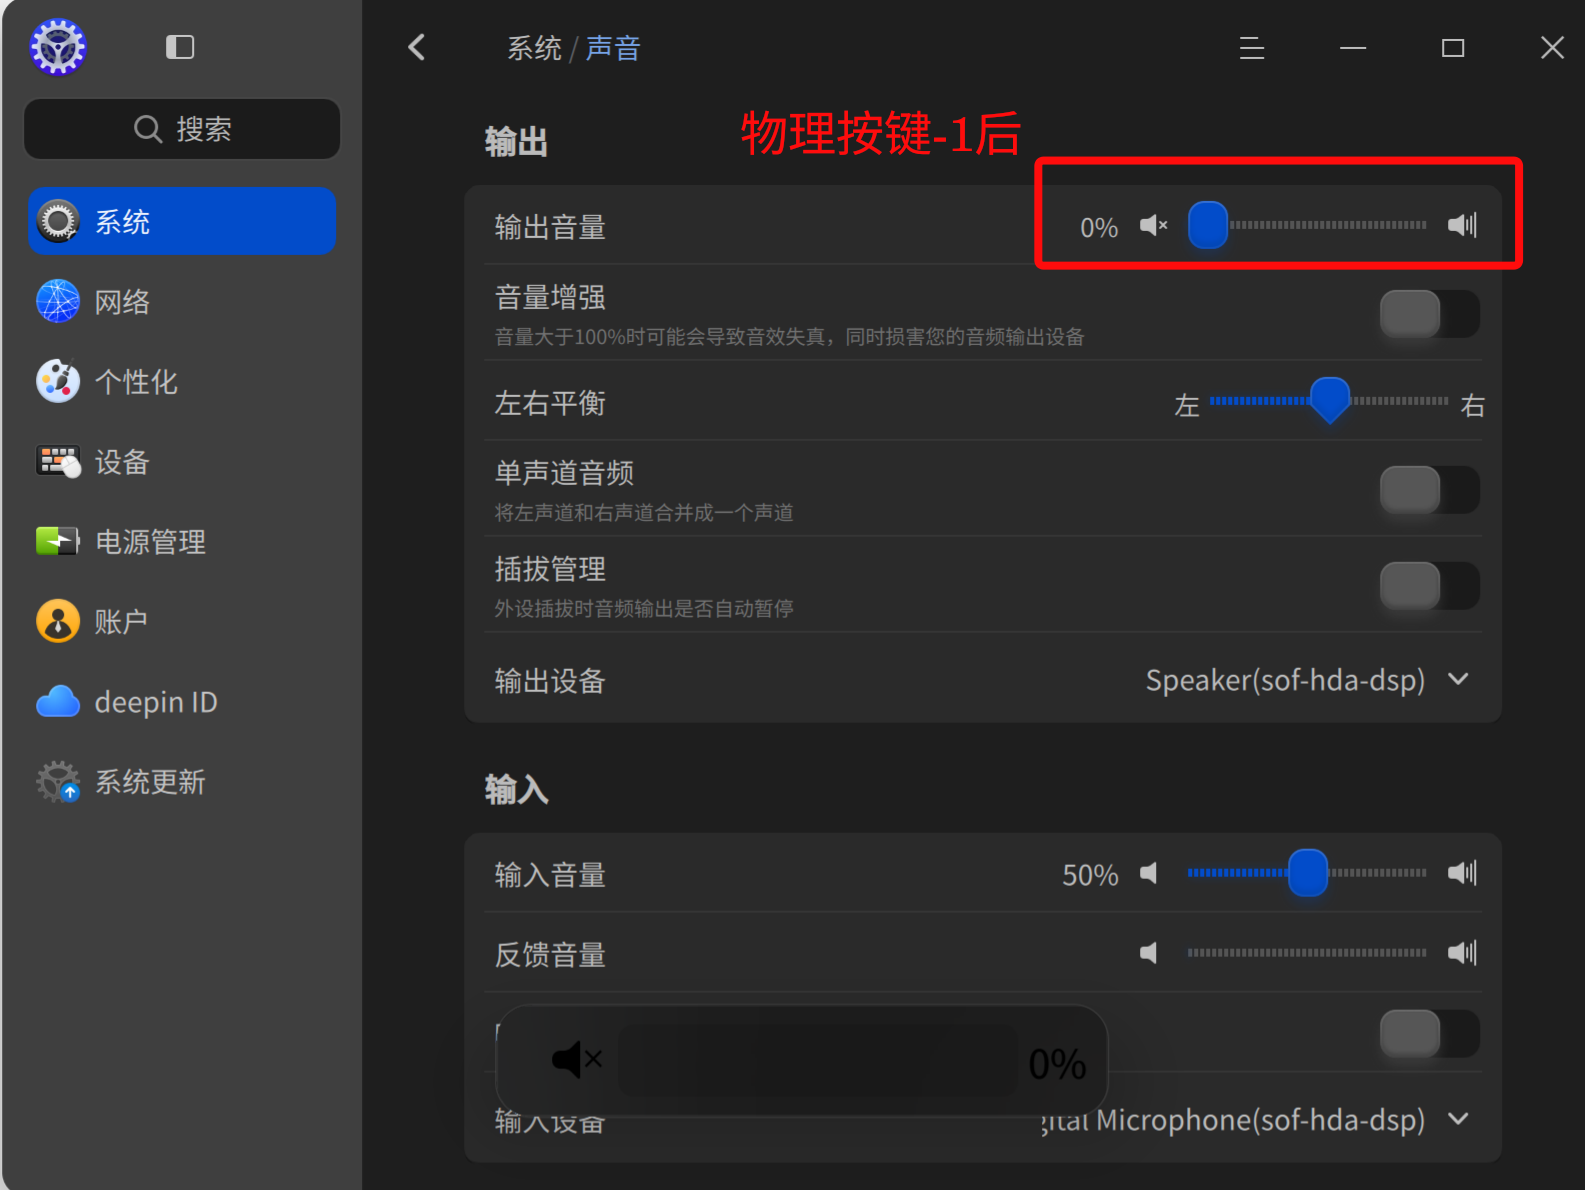This screenshot has height=1190, width=1585.
Task: Enable the 单声道音频 switch
Action: pyautogui.click(x=1429, y=490)
